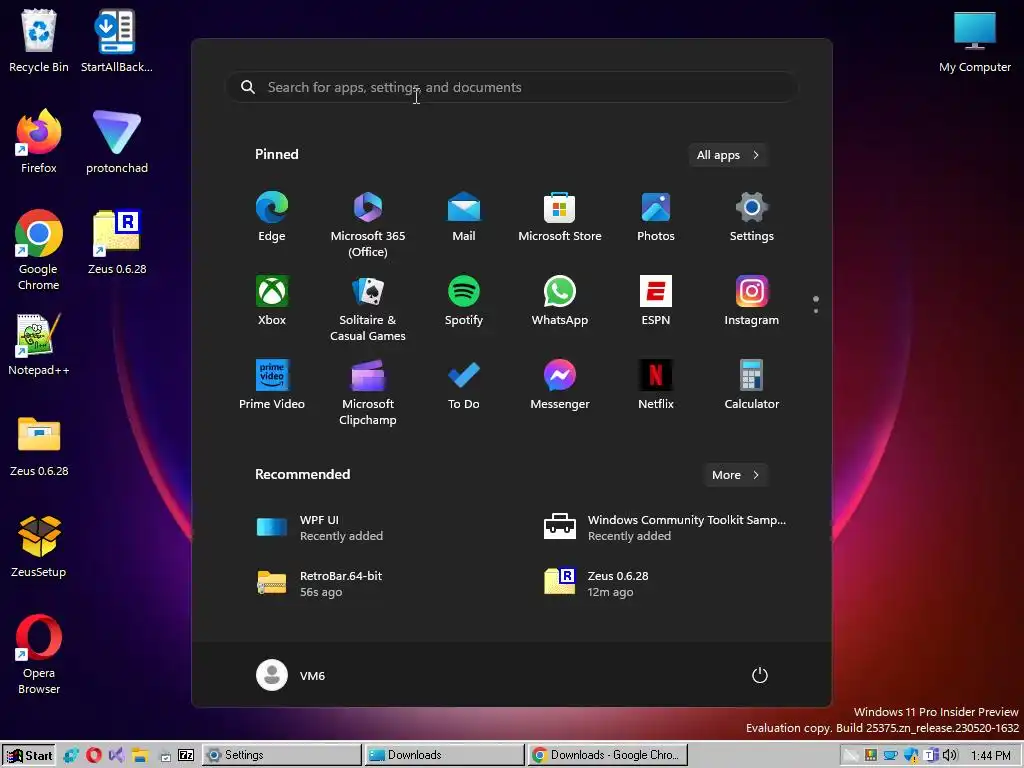Launch the Calculator app
Screen dimensions: 1024x768
(752, 385)
